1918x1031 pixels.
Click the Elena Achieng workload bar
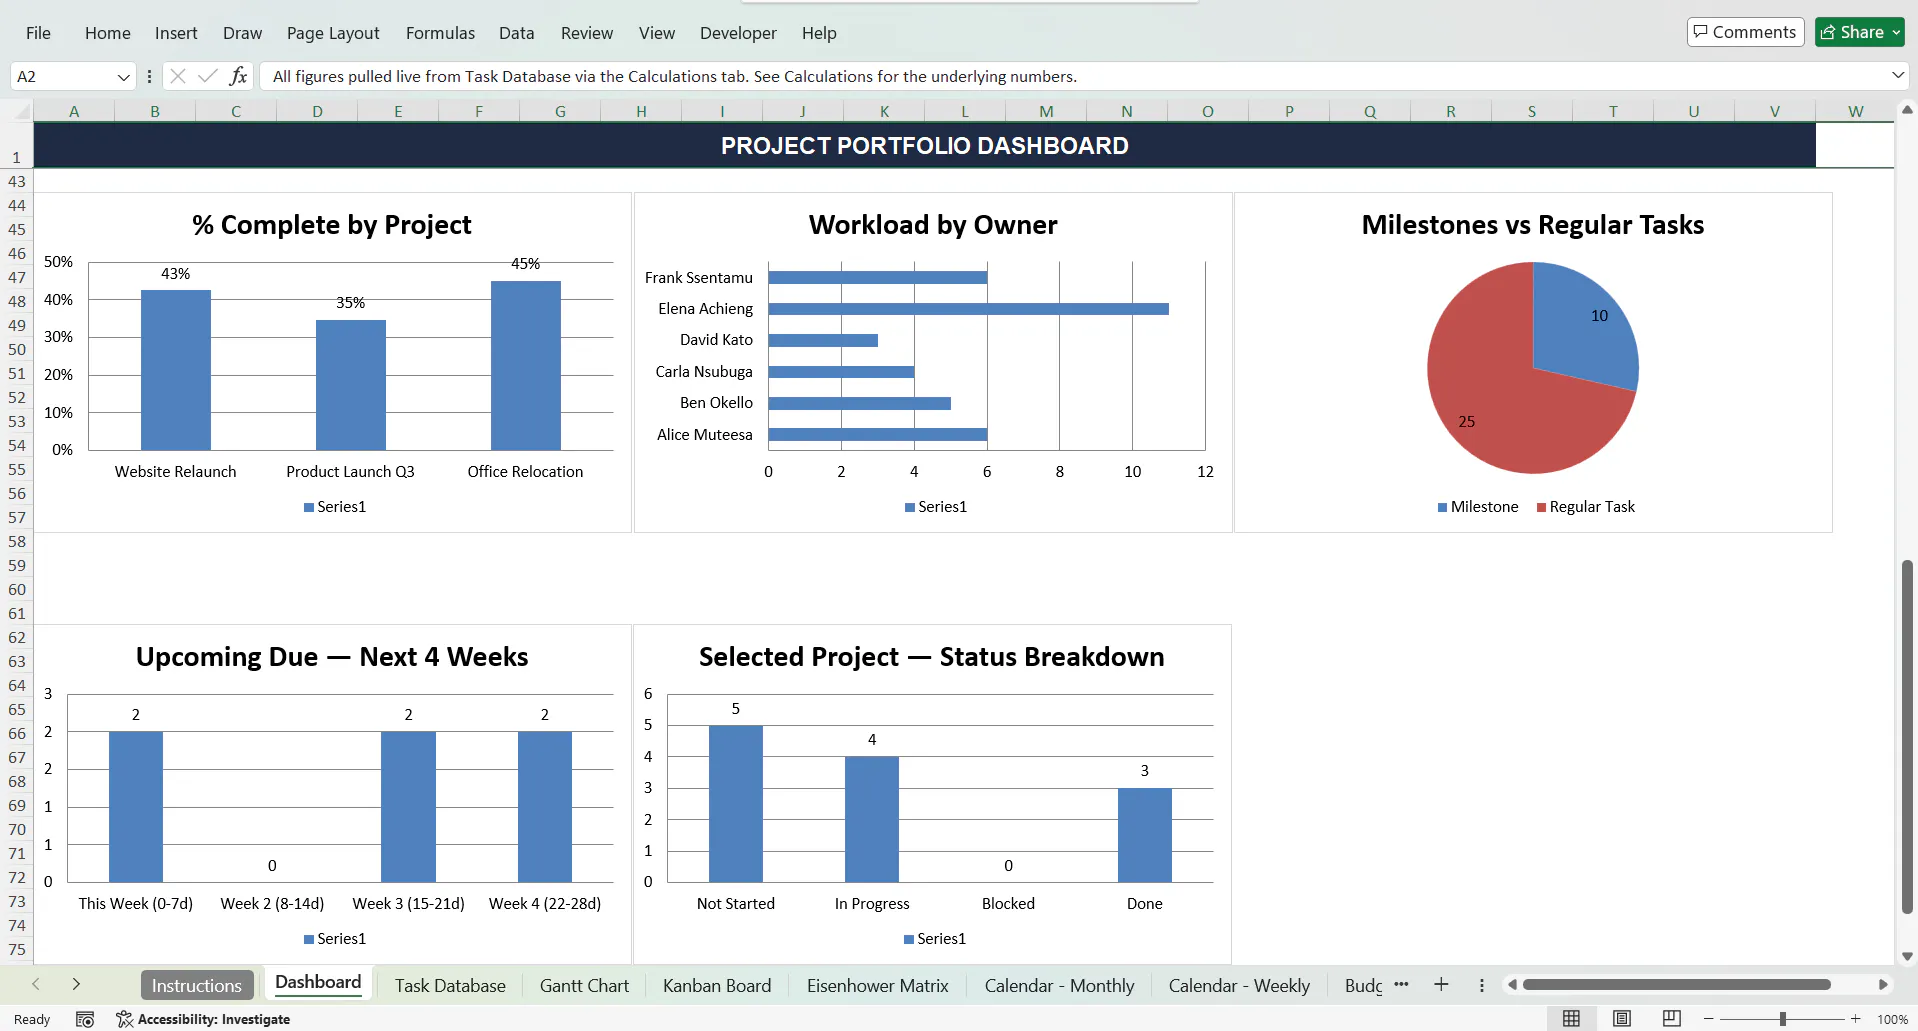point(968,309)
